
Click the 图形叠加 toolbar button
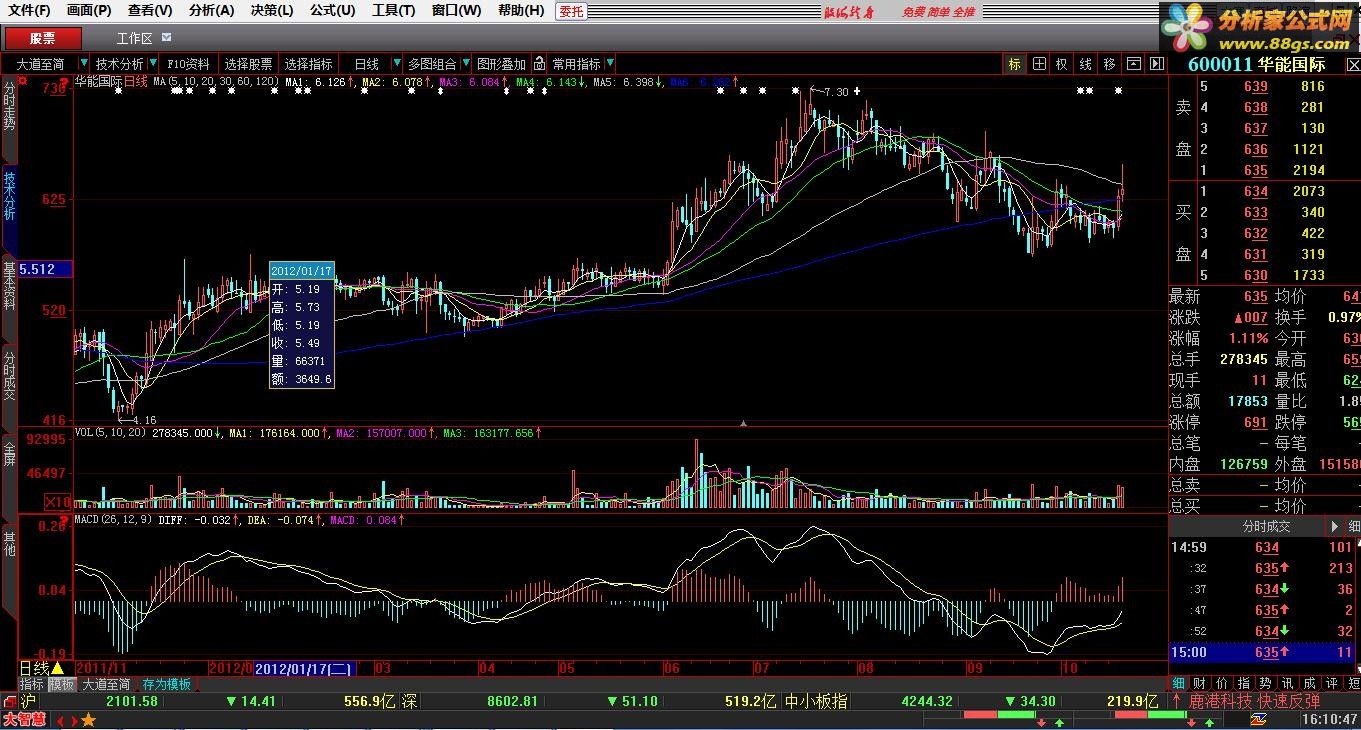(x=501, y=64)
